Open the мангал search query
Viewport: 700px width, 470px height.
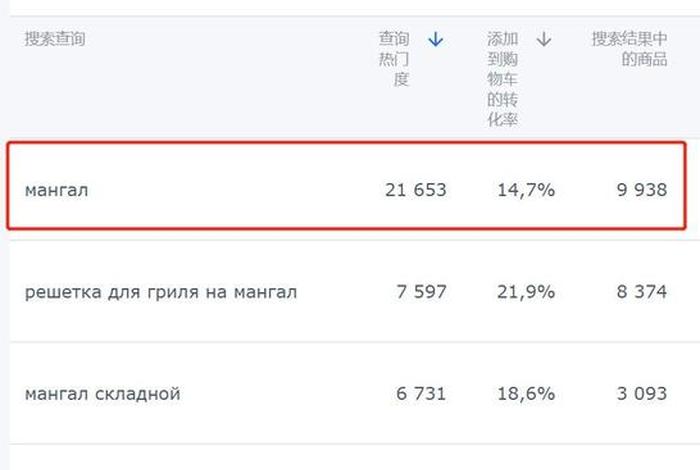[x=57, y=190]
